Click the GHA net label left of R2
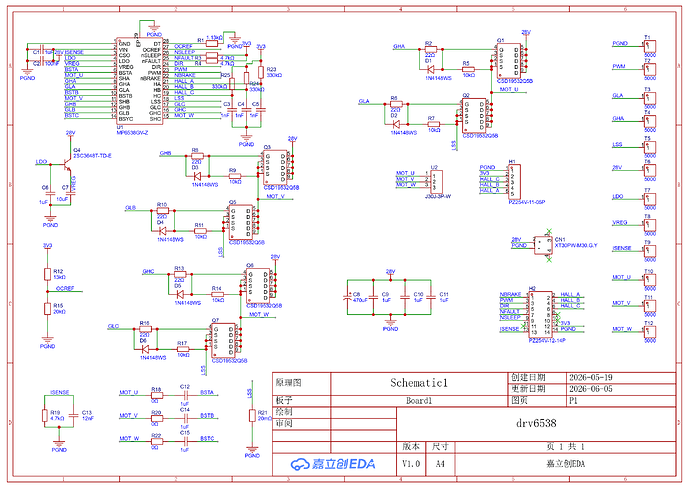This screenshot has height=488, width=689. (399, 46)
